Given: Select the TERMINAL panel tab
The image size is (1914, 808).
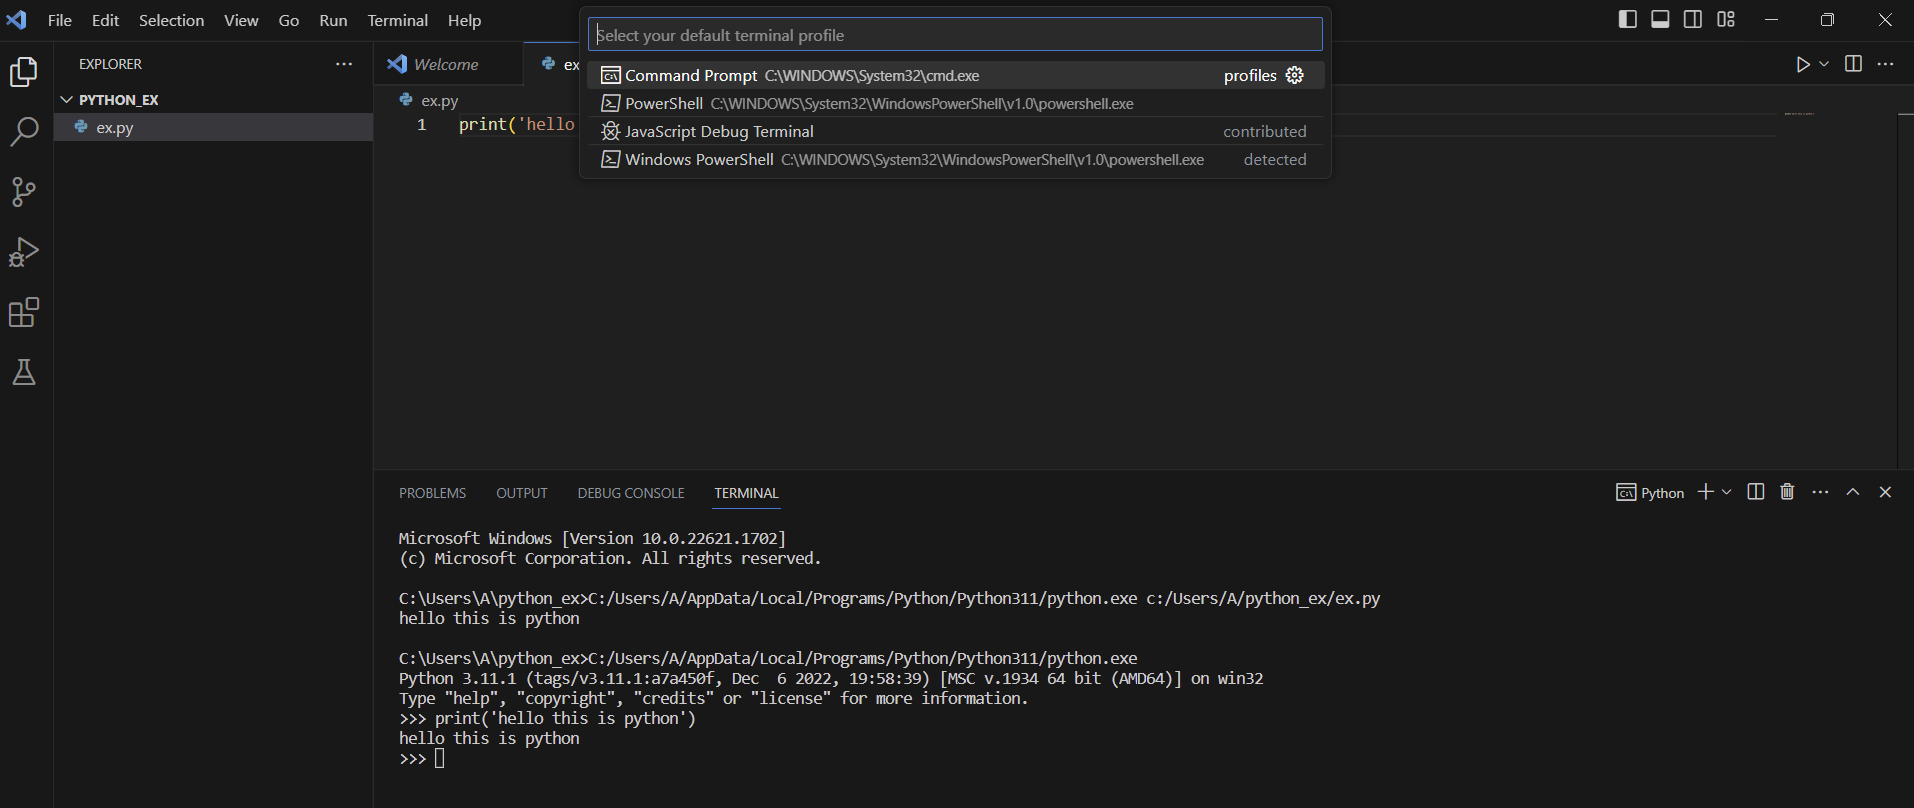Looking at the screenshot, I should coord(746,493).
